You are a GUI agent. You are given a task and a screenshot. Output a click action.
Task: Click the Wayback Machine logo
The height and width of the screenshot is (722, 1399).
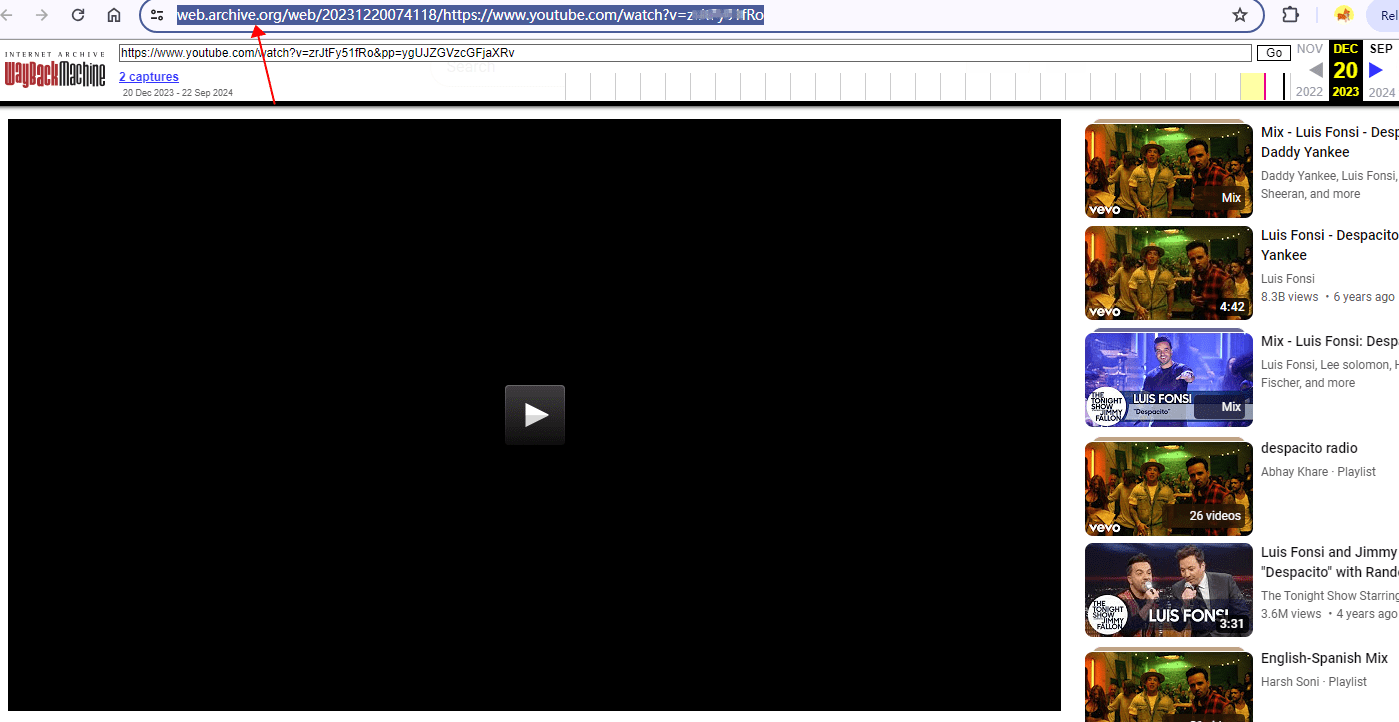(55, 72)
